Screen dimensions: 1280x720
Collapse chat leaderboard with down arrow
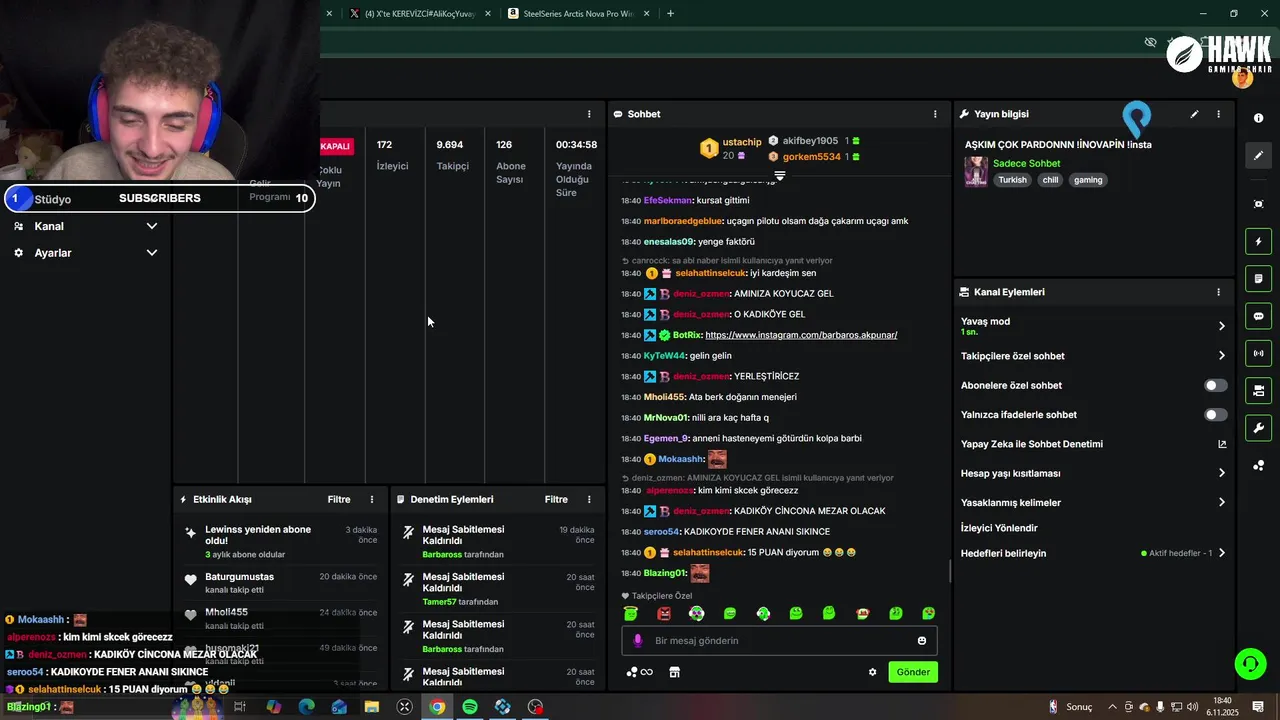tap(779, 175)
